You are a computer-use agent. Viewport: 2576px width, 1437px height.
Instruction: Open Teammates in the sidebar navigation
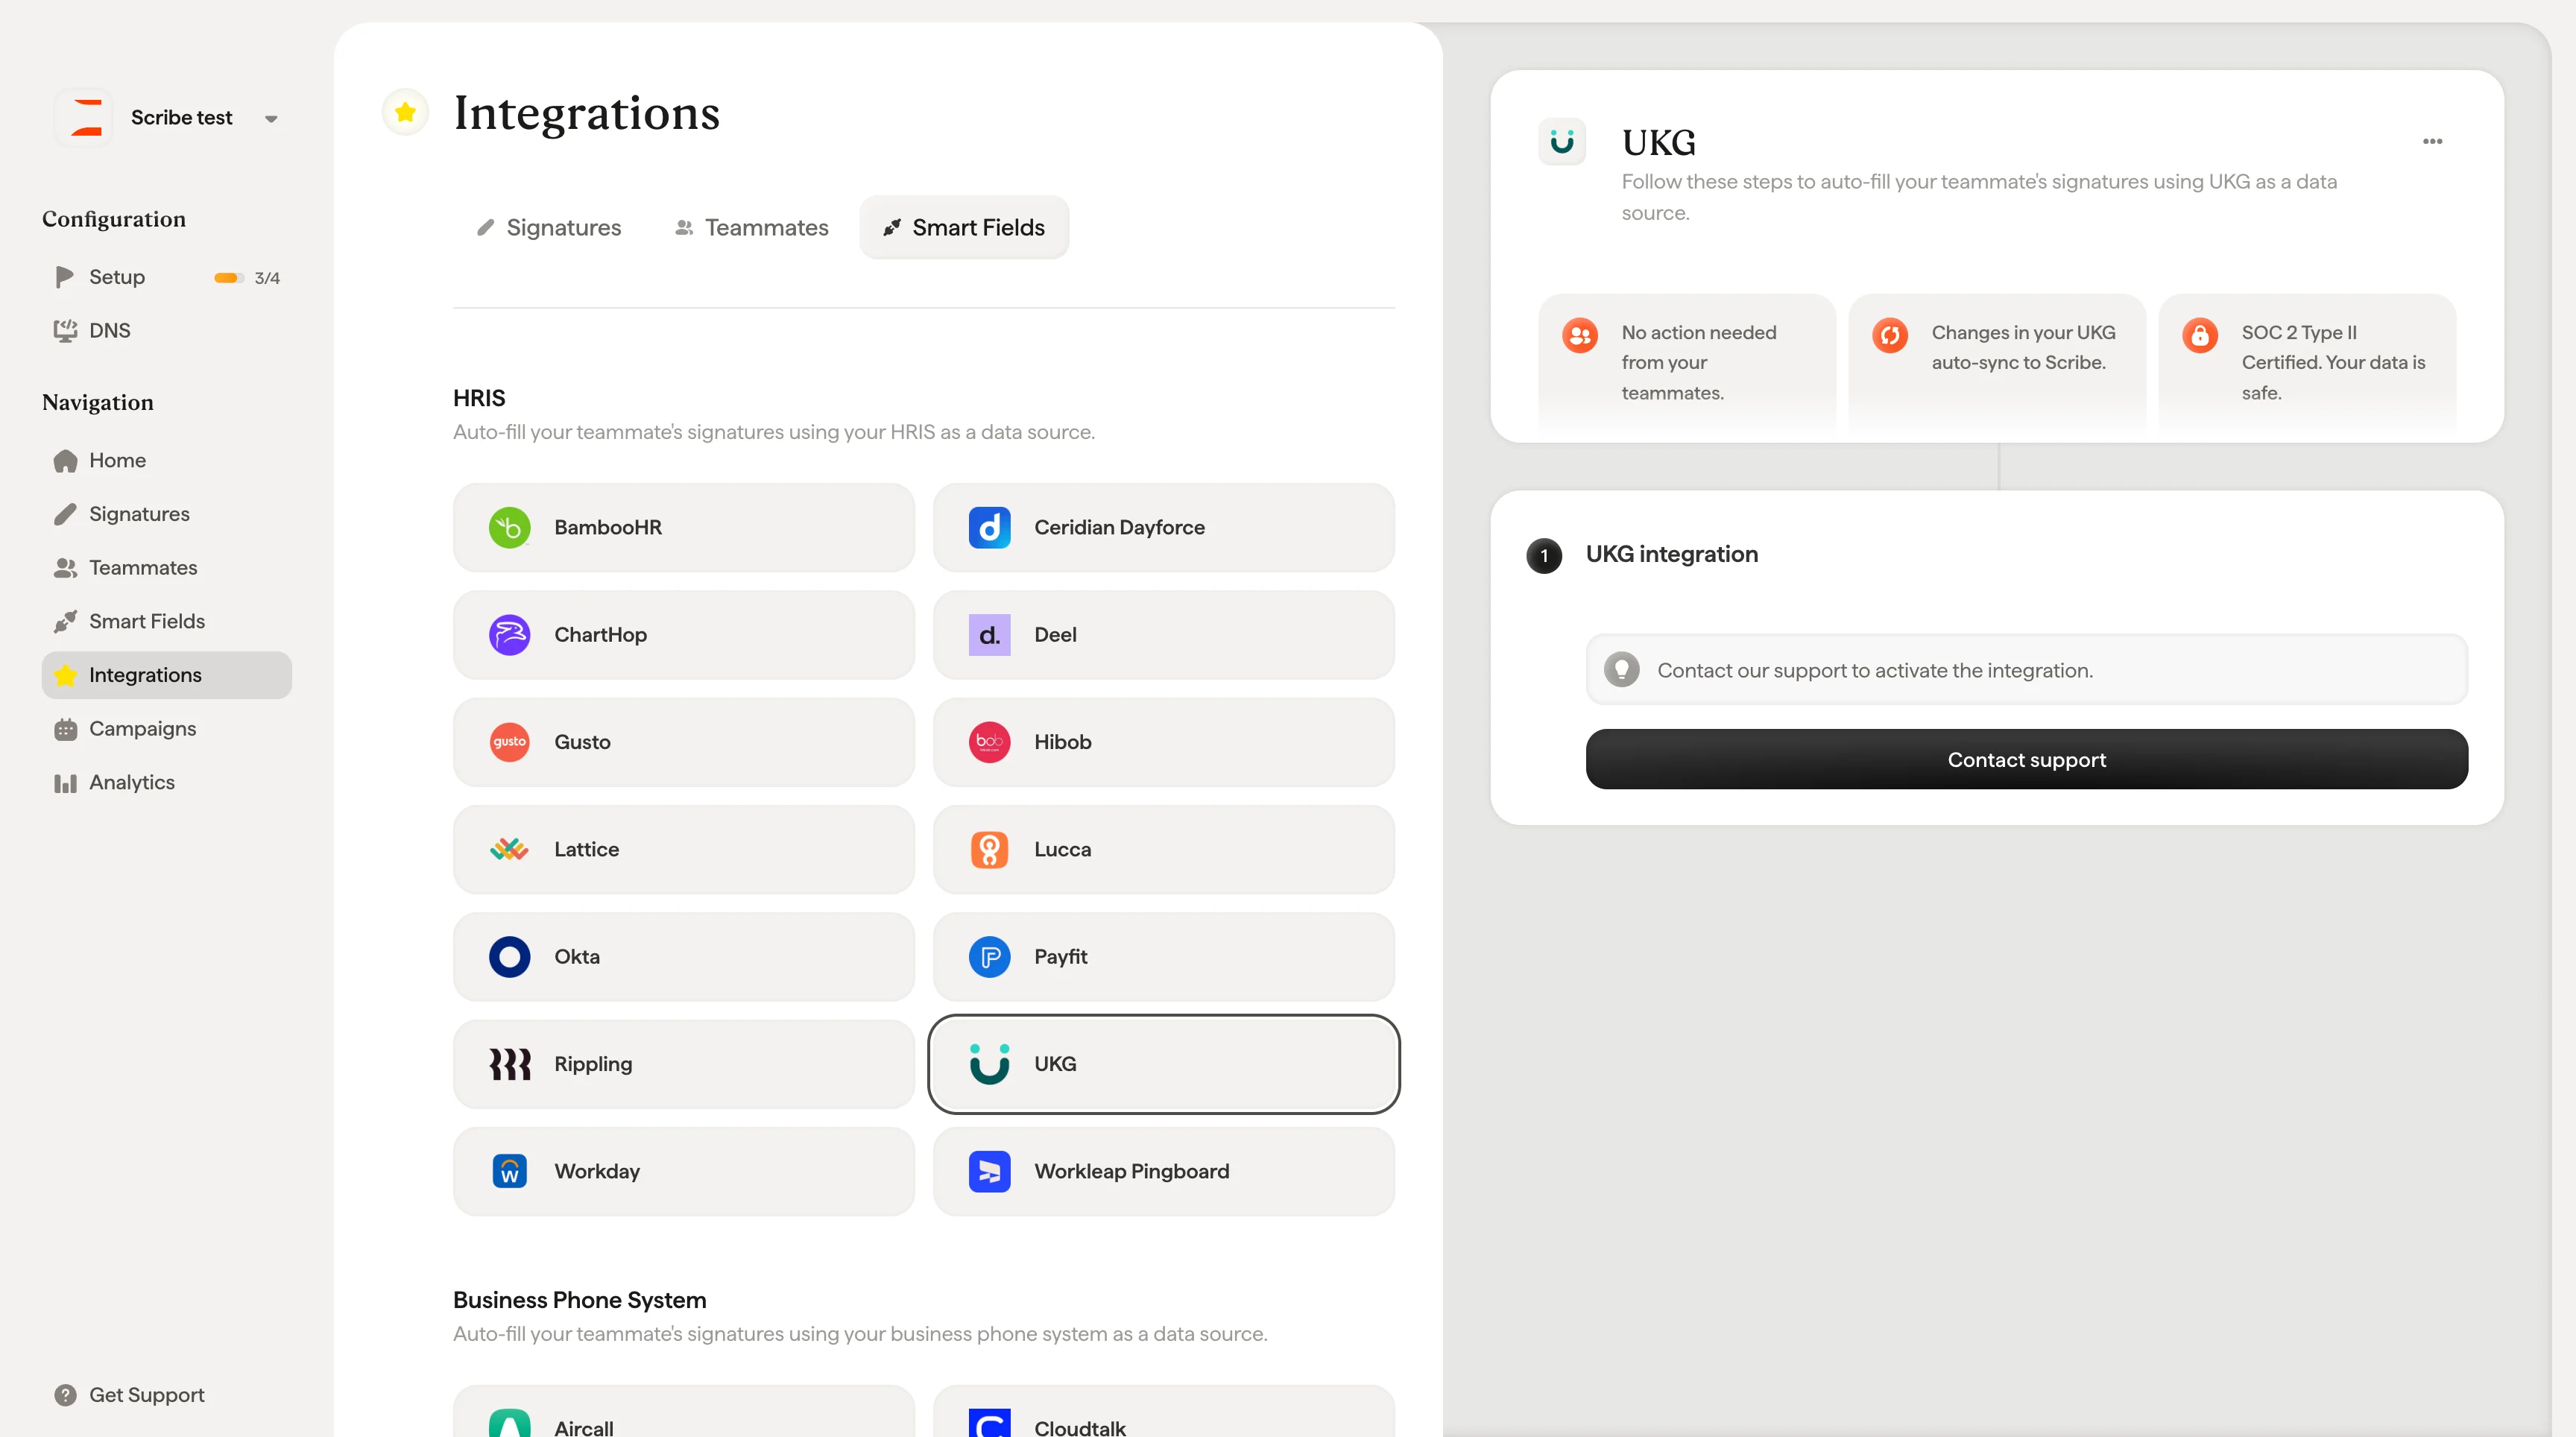tap(143, 567)
